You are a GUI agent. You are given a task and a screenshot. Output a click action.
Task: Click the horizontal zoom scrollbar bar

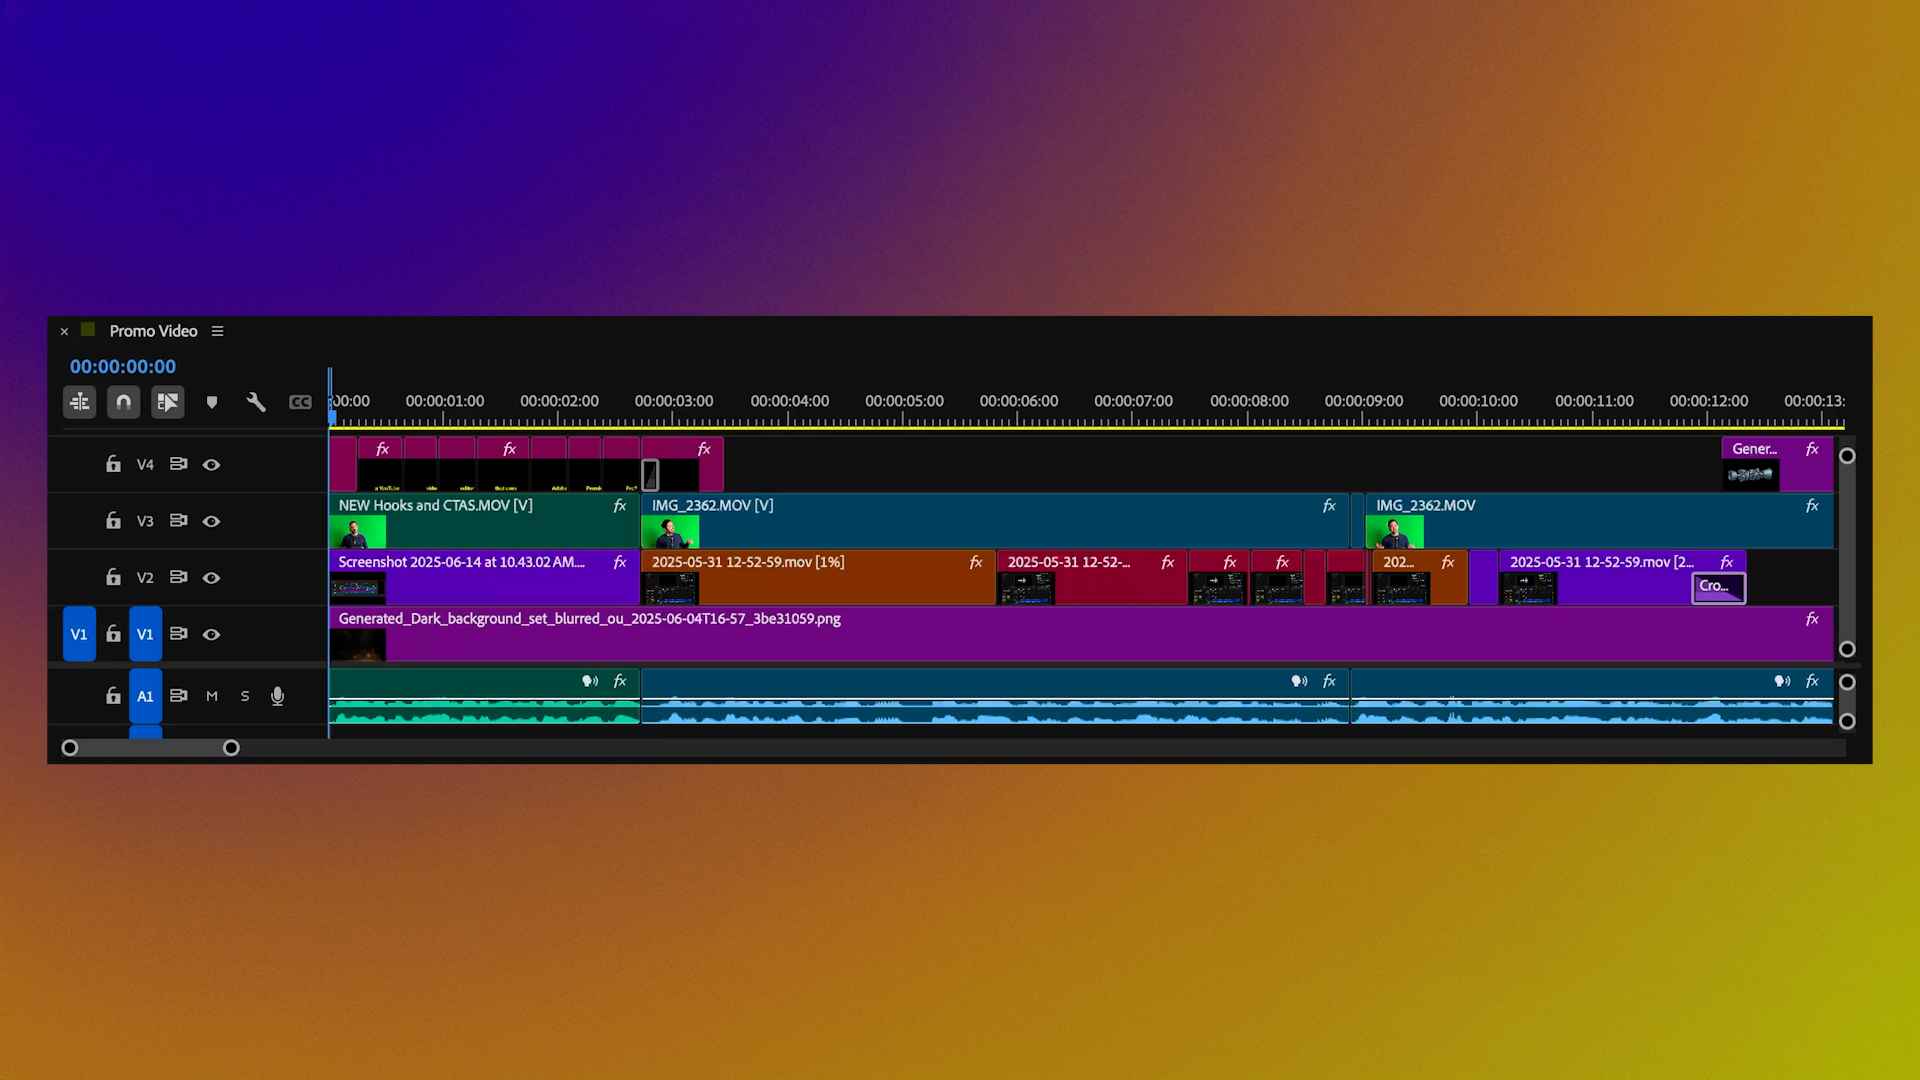[x=150, y=748]
